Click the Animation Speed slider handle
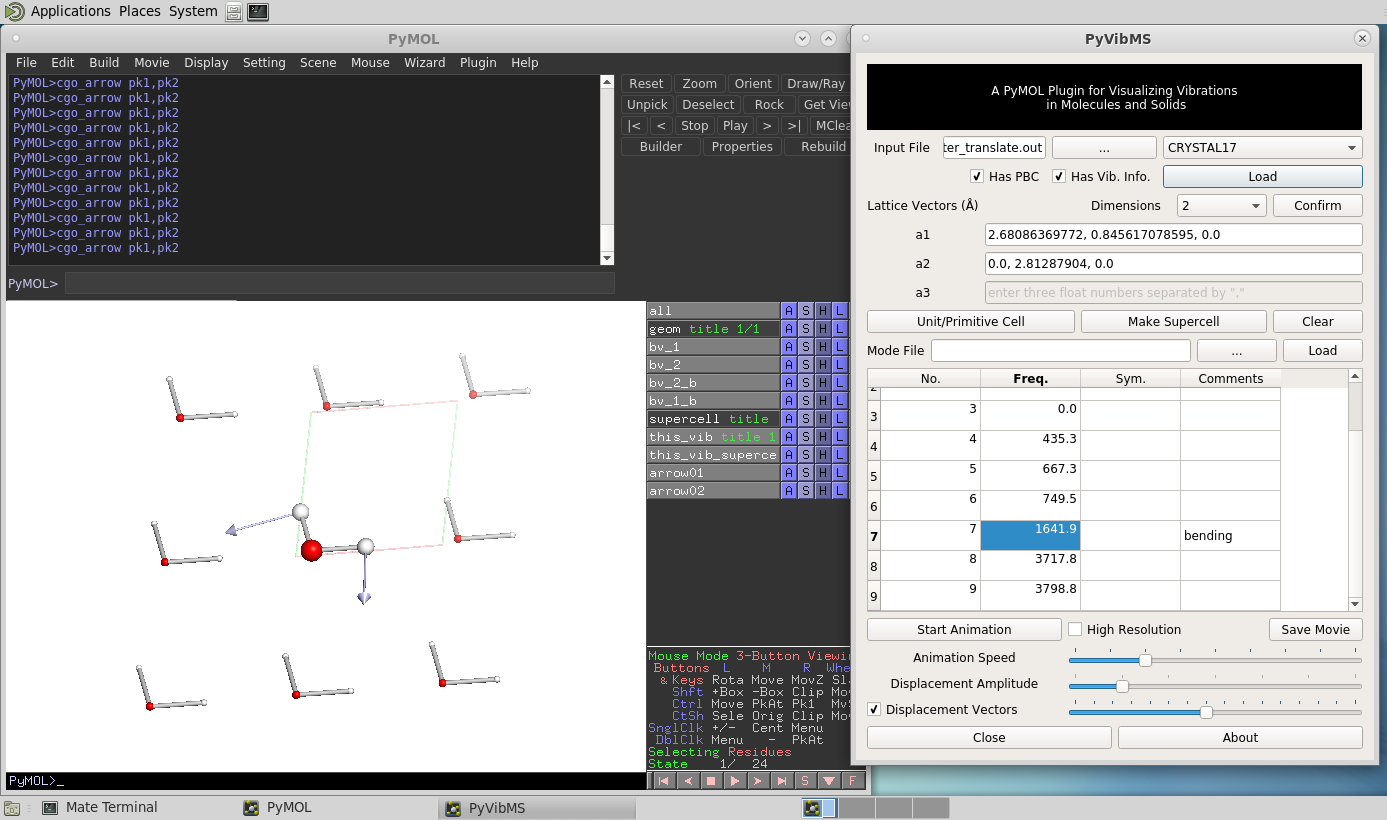The image size is (1387, 820). 1145,660
